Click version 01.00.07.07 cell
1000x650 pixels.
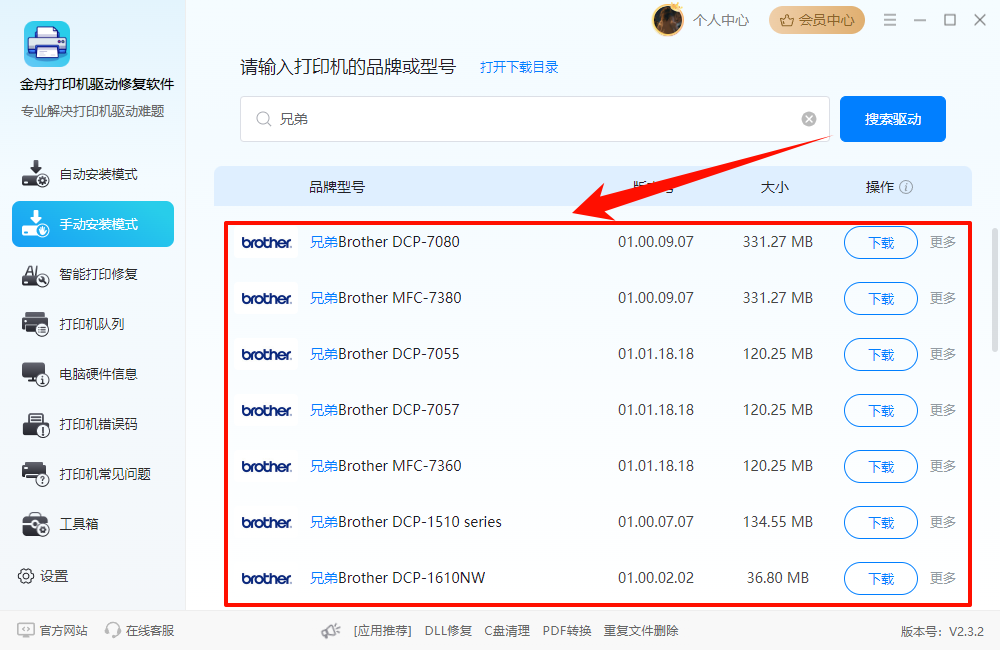point(656,522)
